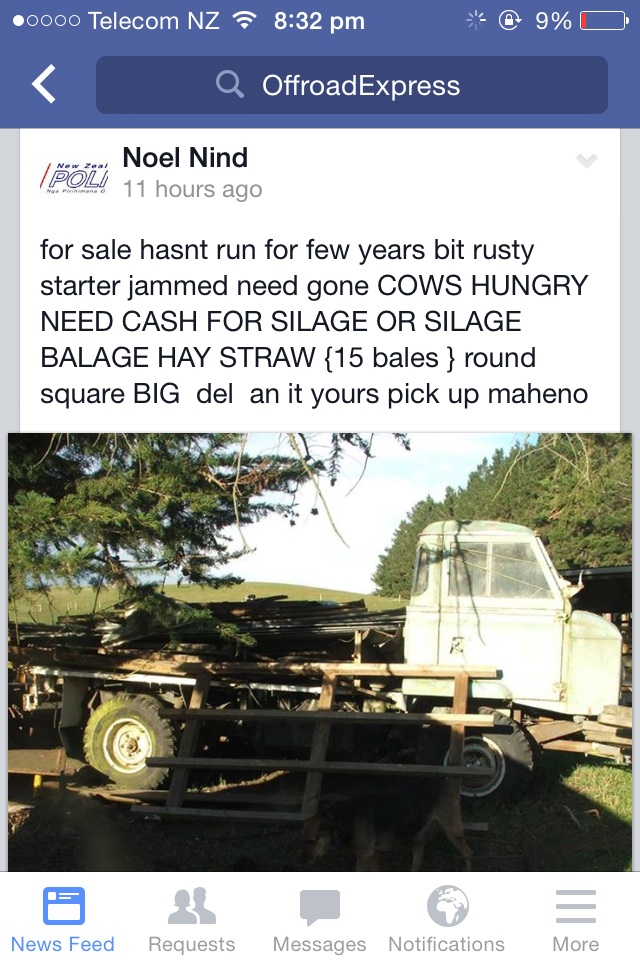Viewport: 640px width, 960px height.
Task: Open Noel Nind's profile name link
Action: coord(185,158)
